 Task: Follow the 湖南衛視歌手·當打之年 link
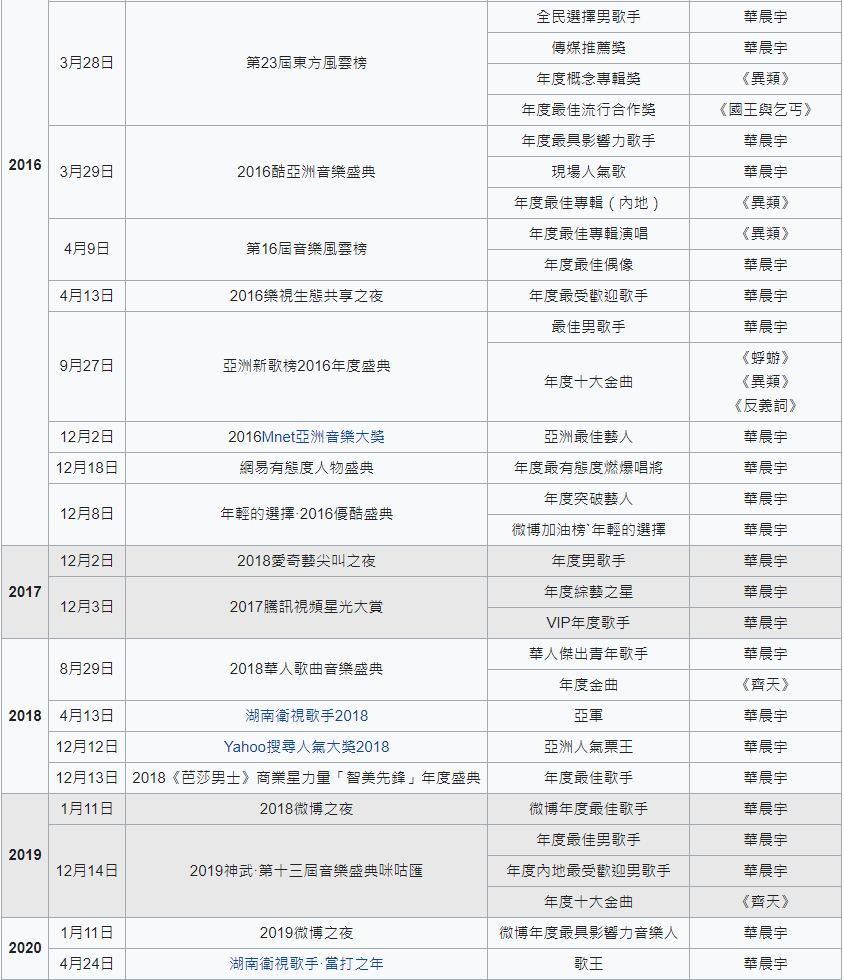[x=306, y=964]
